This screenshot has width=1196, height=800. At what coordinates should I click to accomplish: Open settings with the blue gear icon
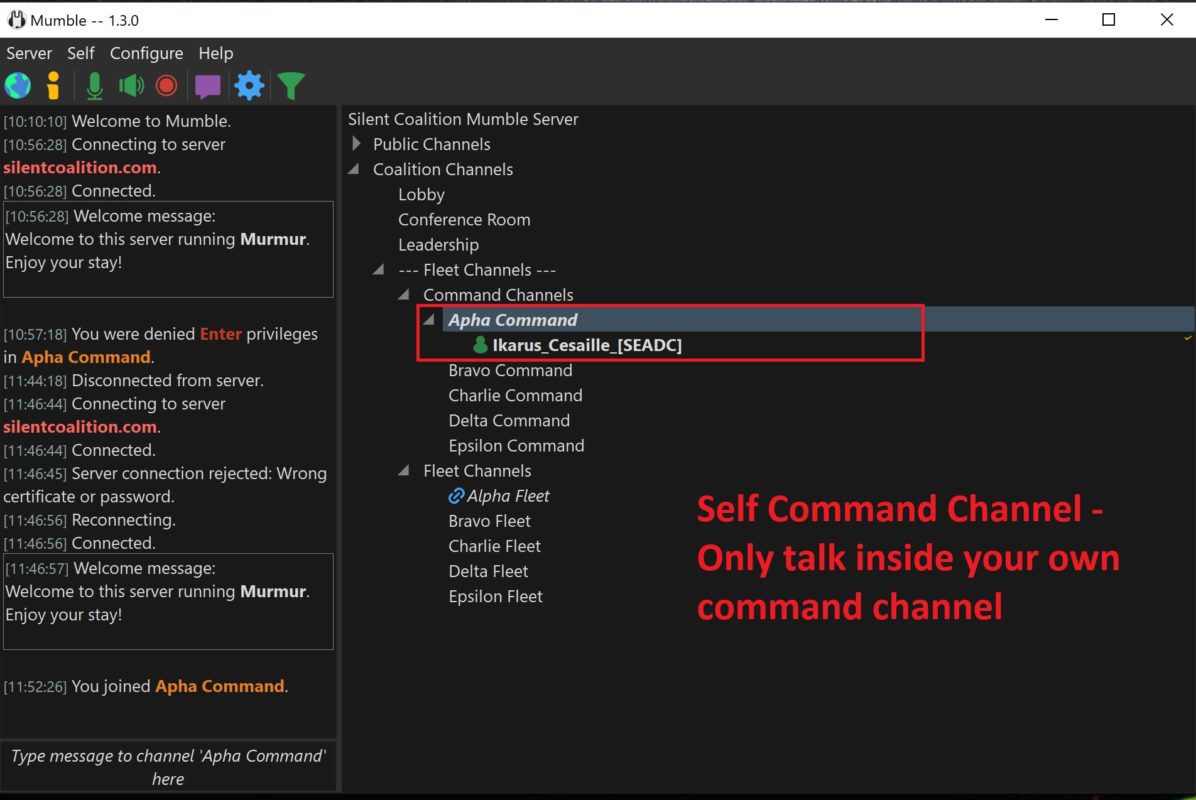249,85
